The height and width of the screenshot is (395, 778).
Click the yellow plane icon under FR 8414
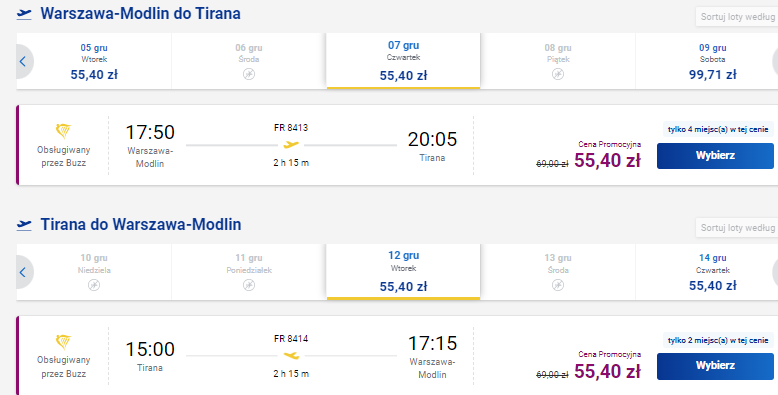(291, 355)
